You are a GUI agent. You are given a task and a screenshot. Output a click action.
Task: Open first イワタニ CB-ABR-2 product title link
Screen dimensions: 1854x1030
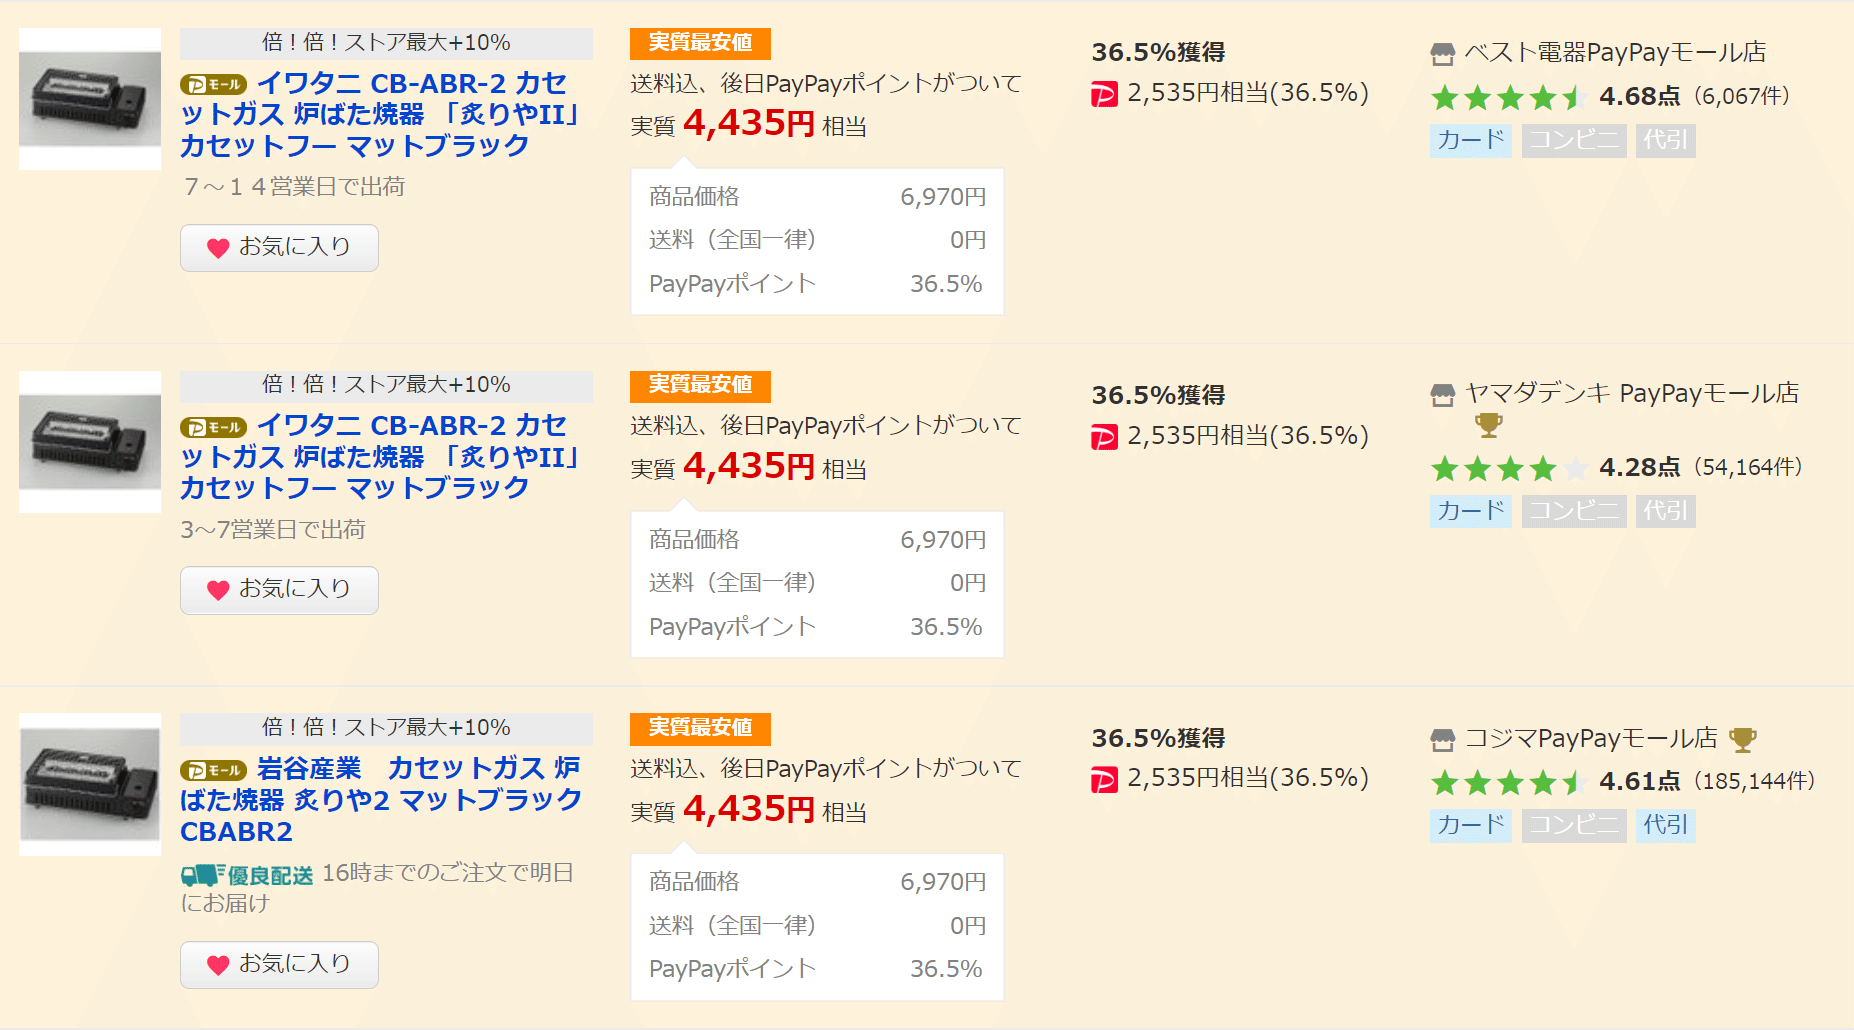380,114
